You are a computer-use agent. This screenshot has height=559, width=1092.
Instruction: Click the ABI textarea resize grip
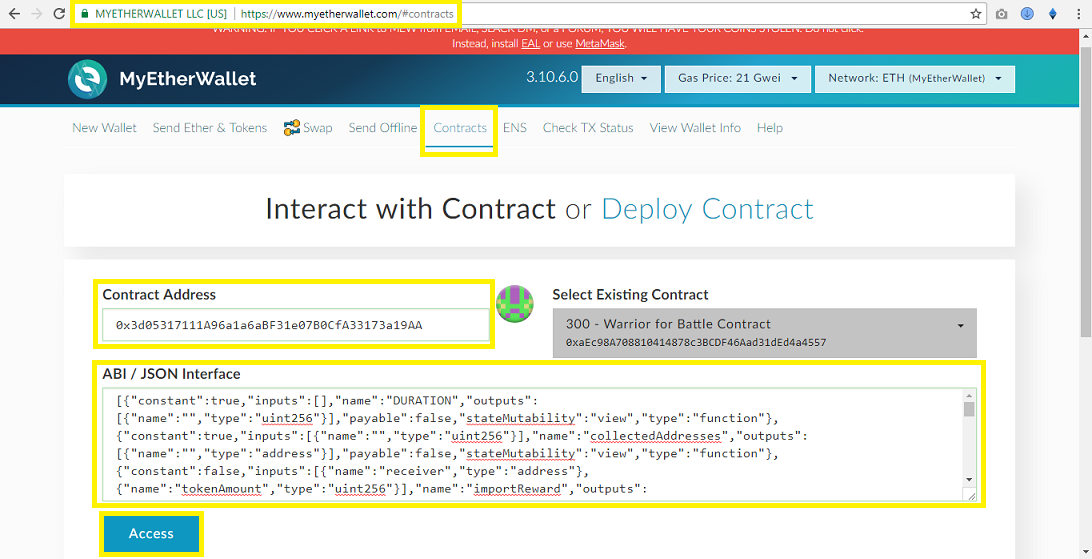click(x=970, y=494)
